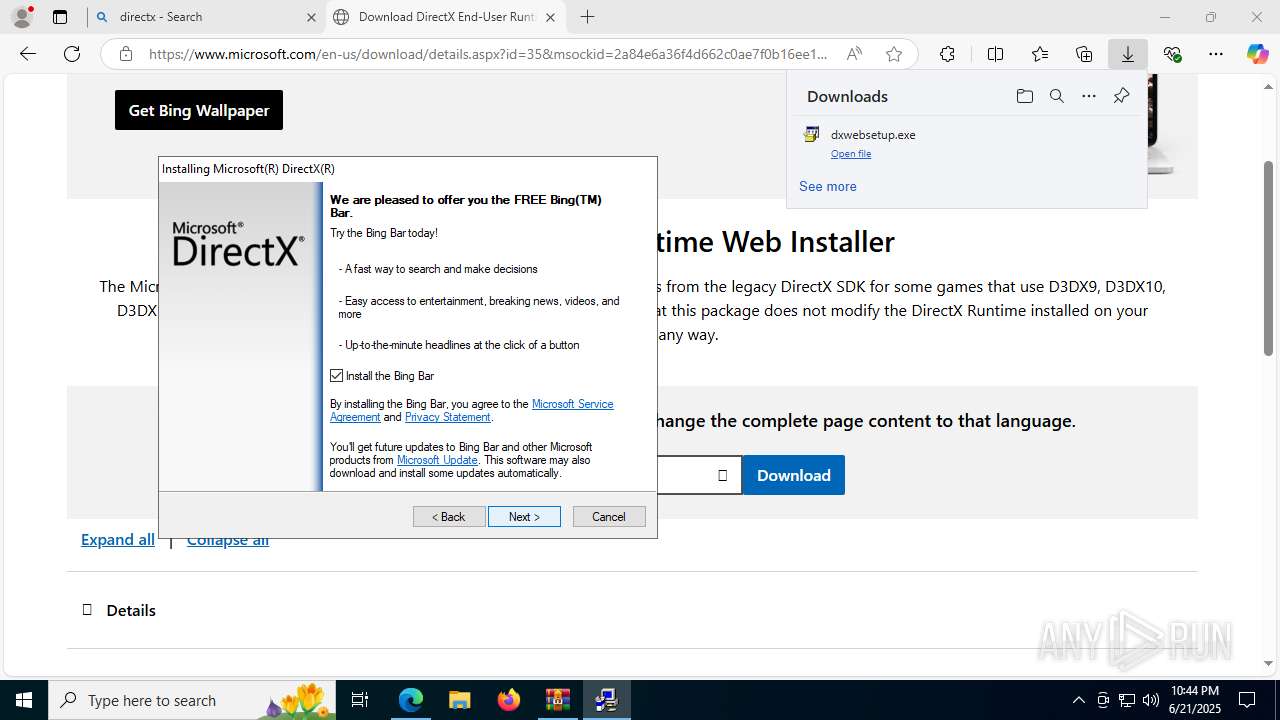
Task: Open File Explorer from taskbar
Action: tap(459, 700)
